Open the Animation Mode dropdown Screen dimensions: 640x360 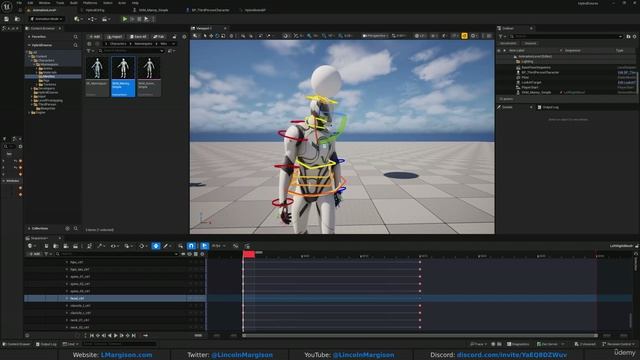(47, 19)
